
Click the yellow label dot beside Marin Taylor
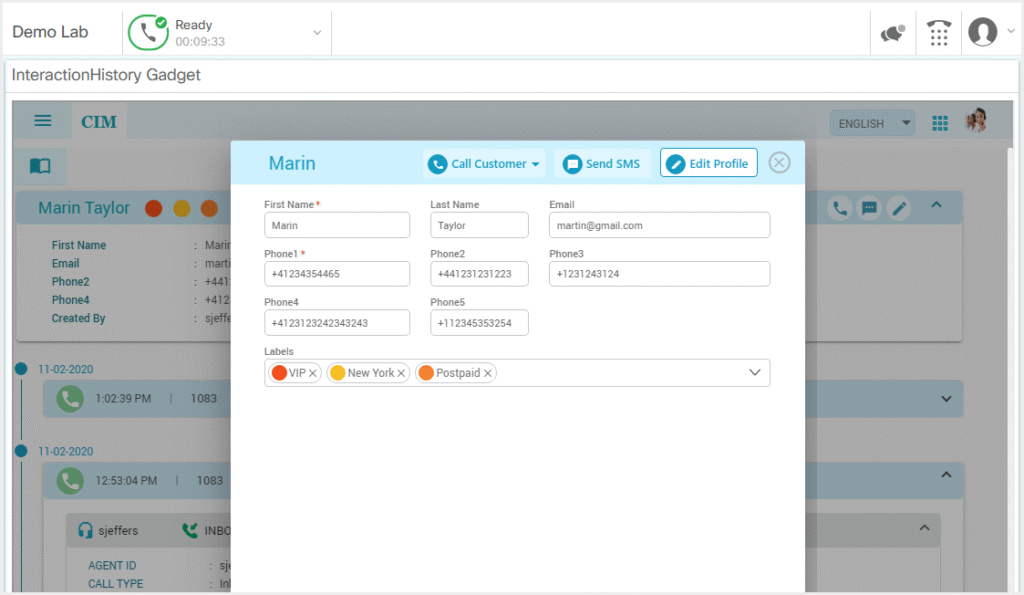[x=182, y=208]
